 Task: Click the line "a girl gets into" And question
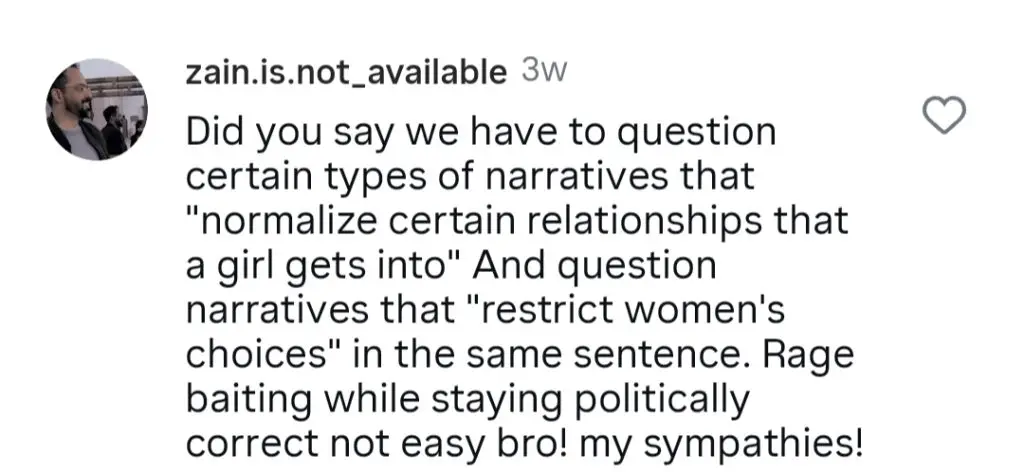[x=451, y=266]
